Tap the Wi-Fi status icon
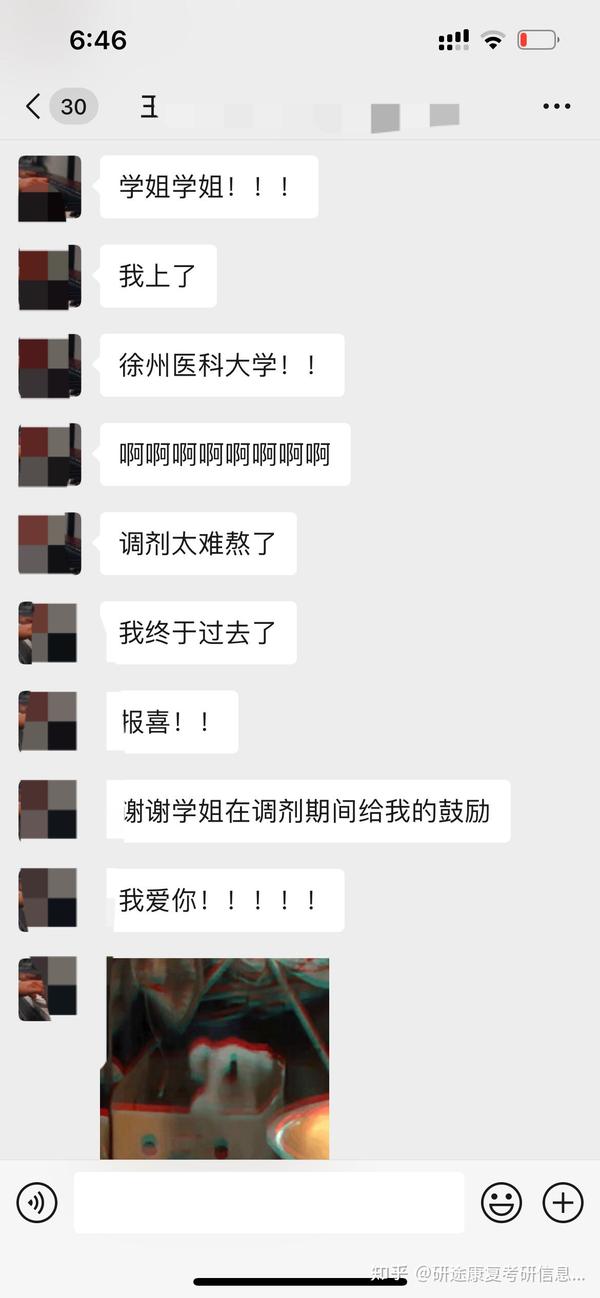This screenshot has height=1298, width=600. [x=492, y=41]
